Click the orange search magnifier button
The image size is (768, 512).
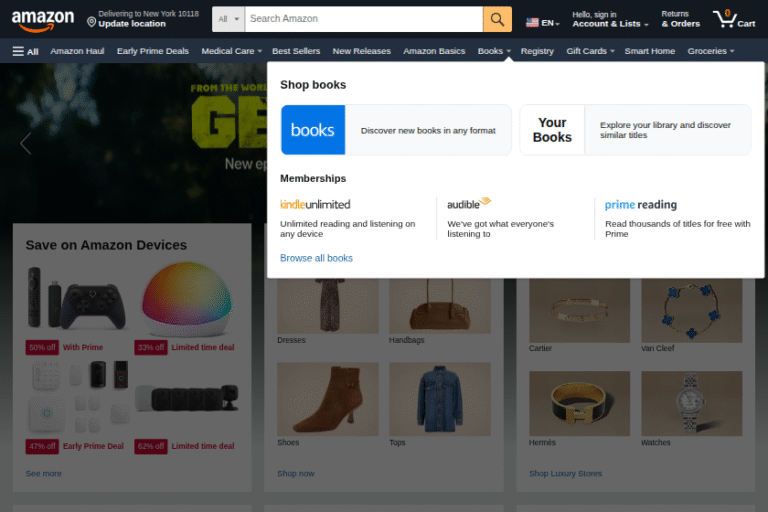[497, 19]
